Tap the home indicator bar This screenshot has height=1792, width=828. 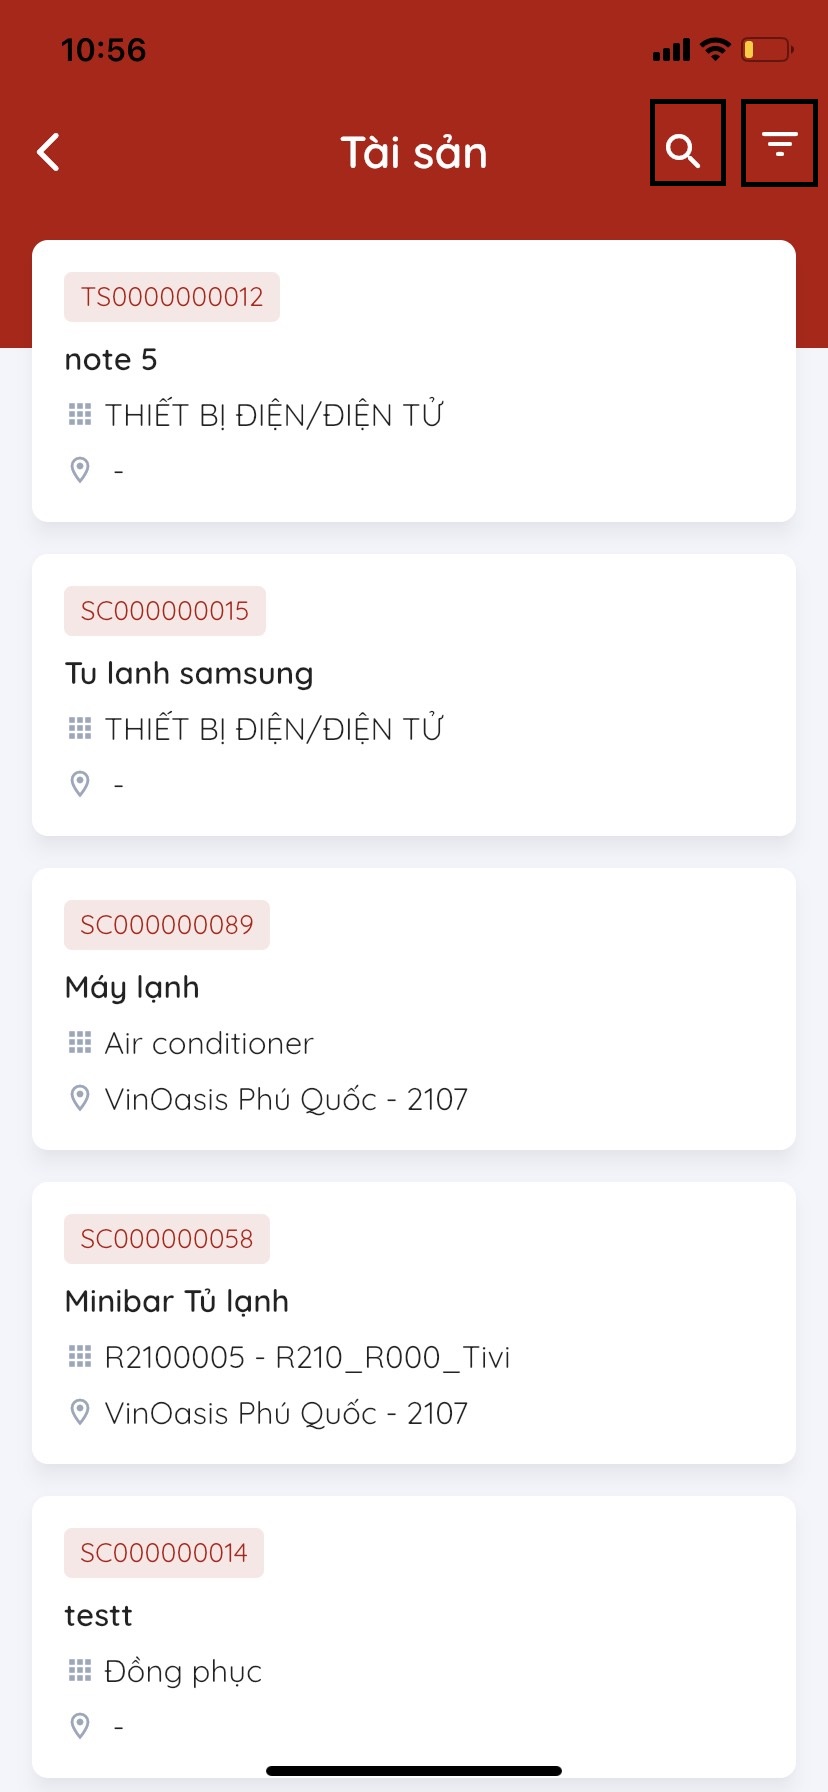point(414,1771)
